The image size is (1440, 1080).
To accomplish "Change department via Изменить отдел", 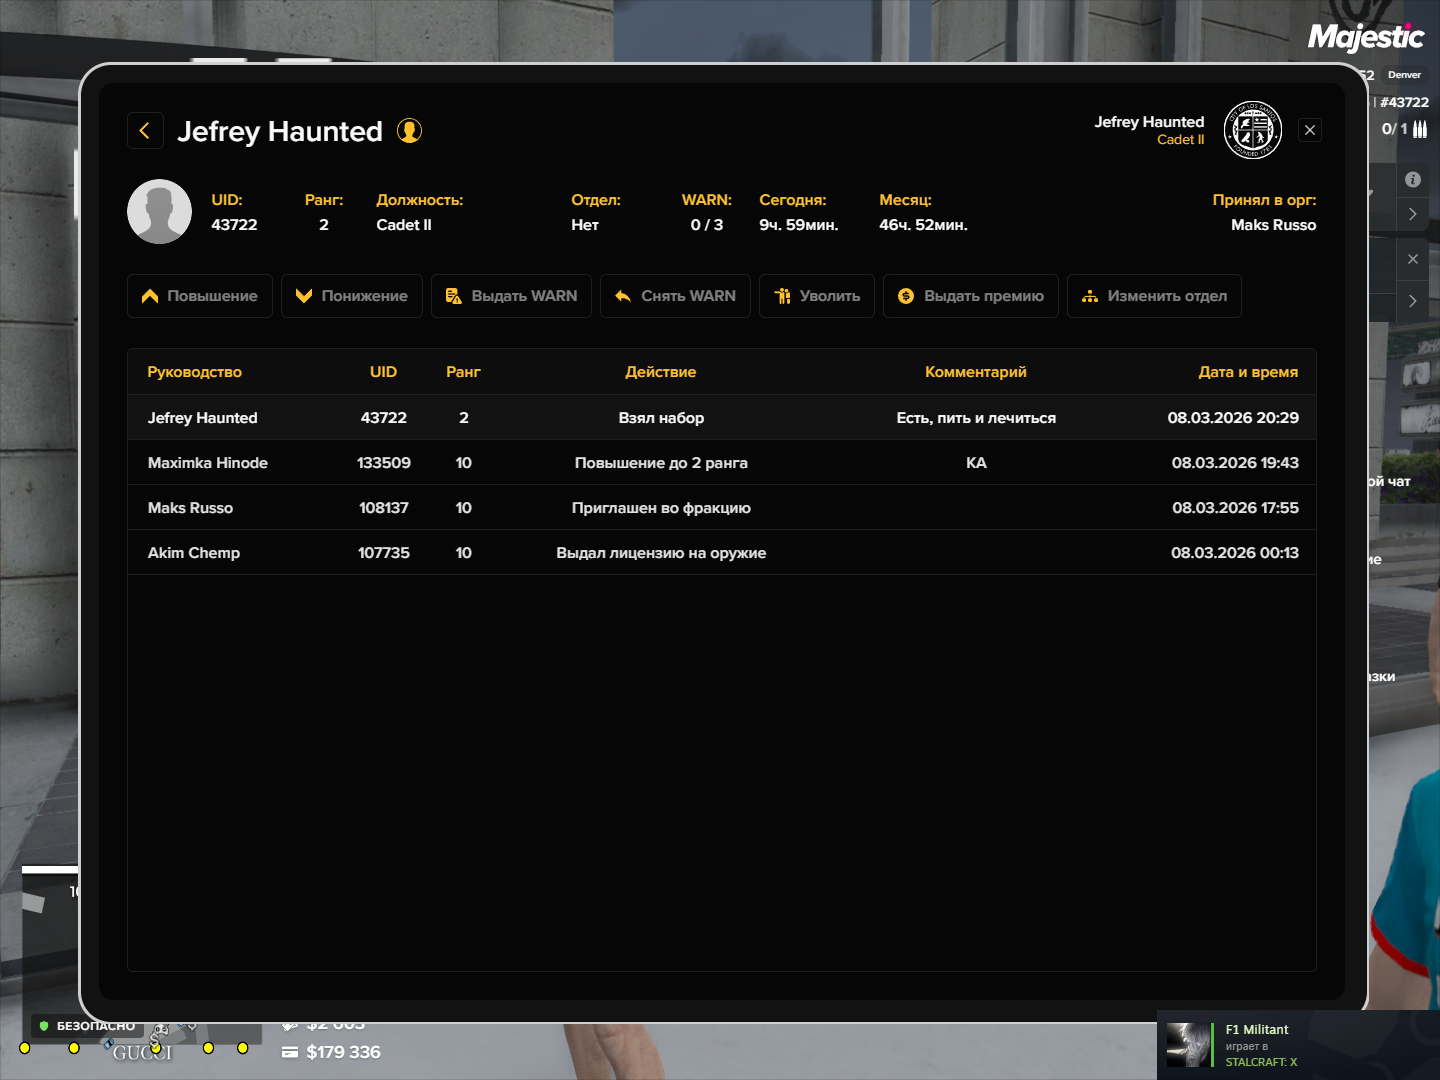I will click(x=1154, y=296).
